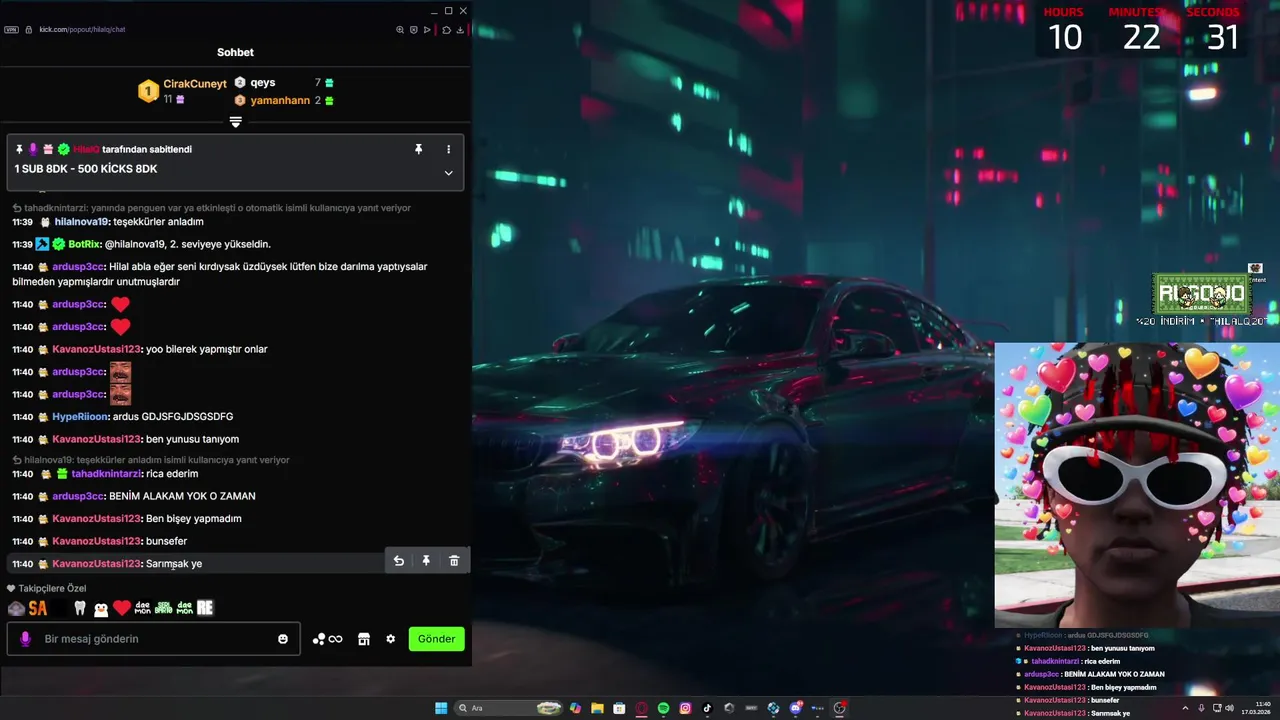The height and width of the screenshot is (720, 1280).
Task: Delete the 'Sarımsak ye' message
Action: pos(454,561)
